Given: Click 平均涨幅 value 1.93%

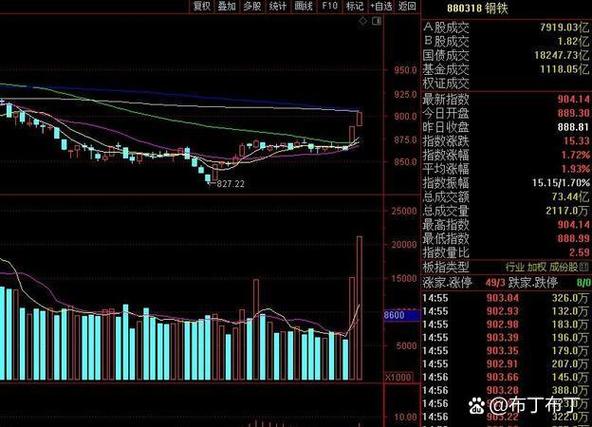Looking at the screenshot, I should [575, 169].
